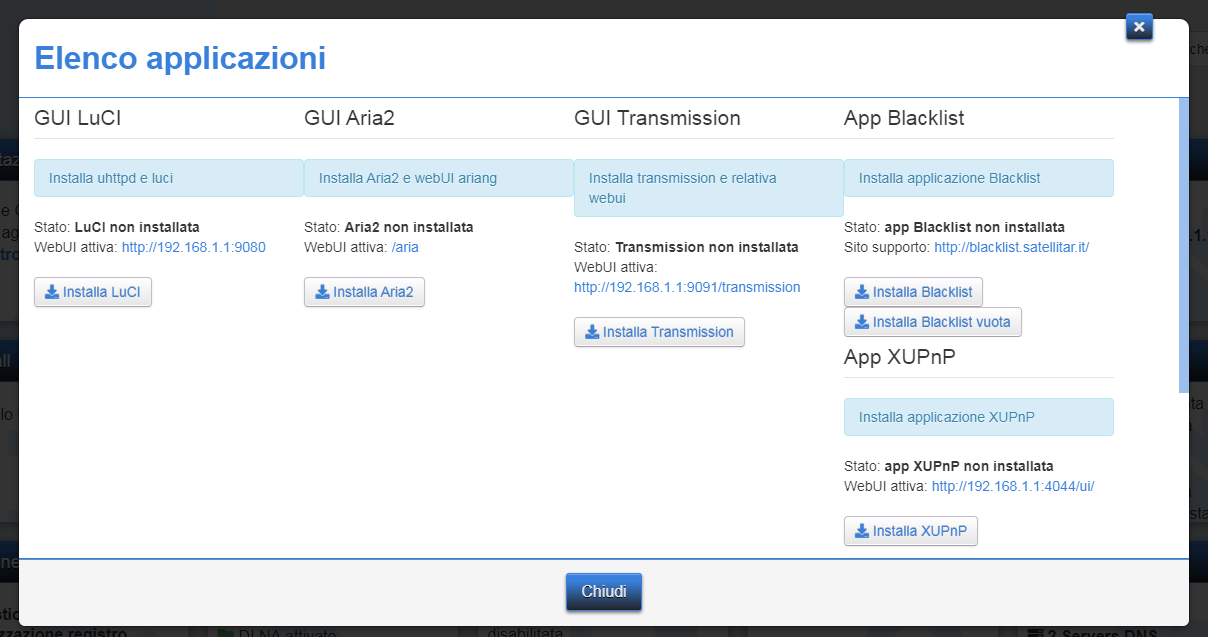
Task: Click the download icon on Installa Transmission
Action: click(x=592, y=331)
